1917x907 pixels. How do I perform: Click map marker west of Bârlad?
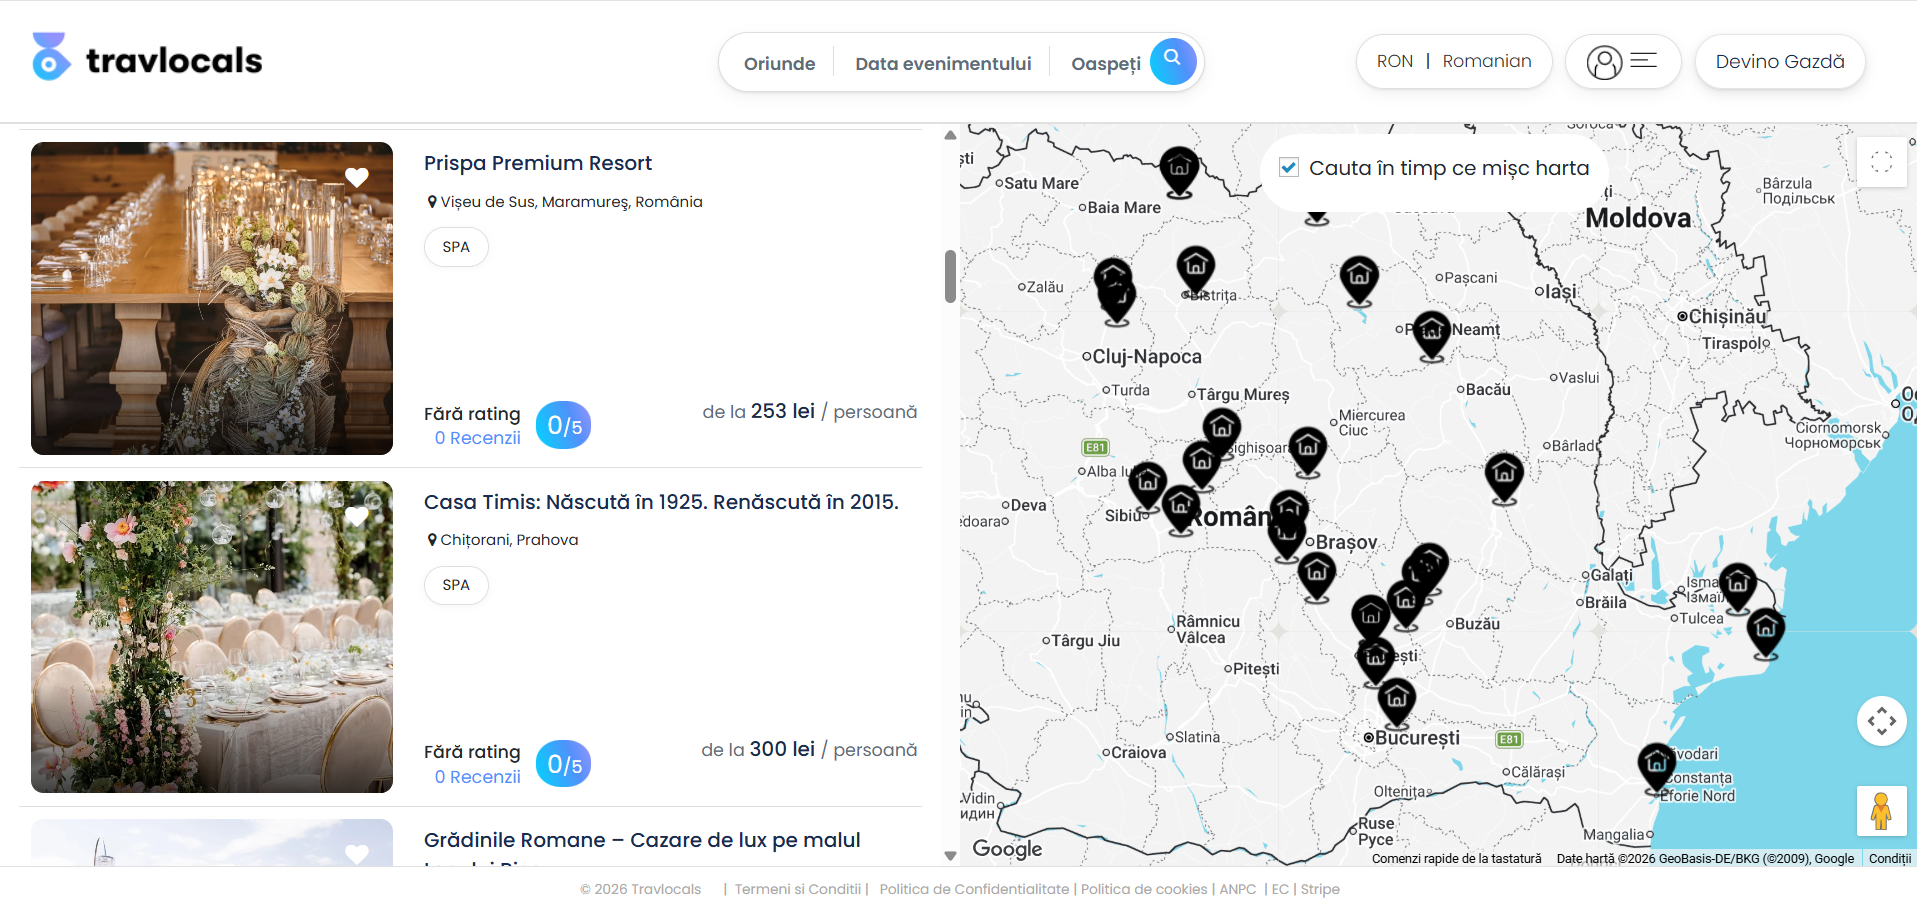click(1504, 477)
